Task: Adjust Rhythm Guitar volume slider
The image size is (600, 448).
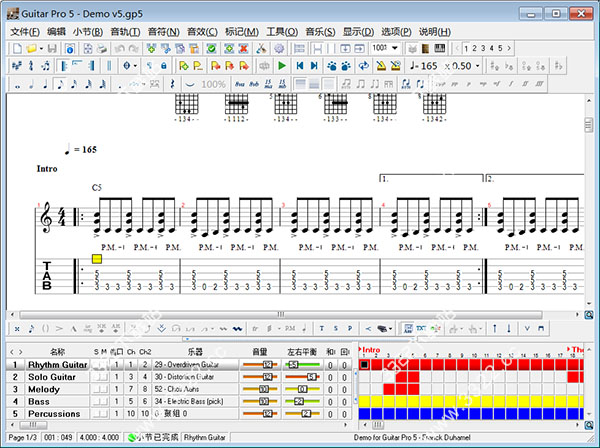Action: point(260,365)
